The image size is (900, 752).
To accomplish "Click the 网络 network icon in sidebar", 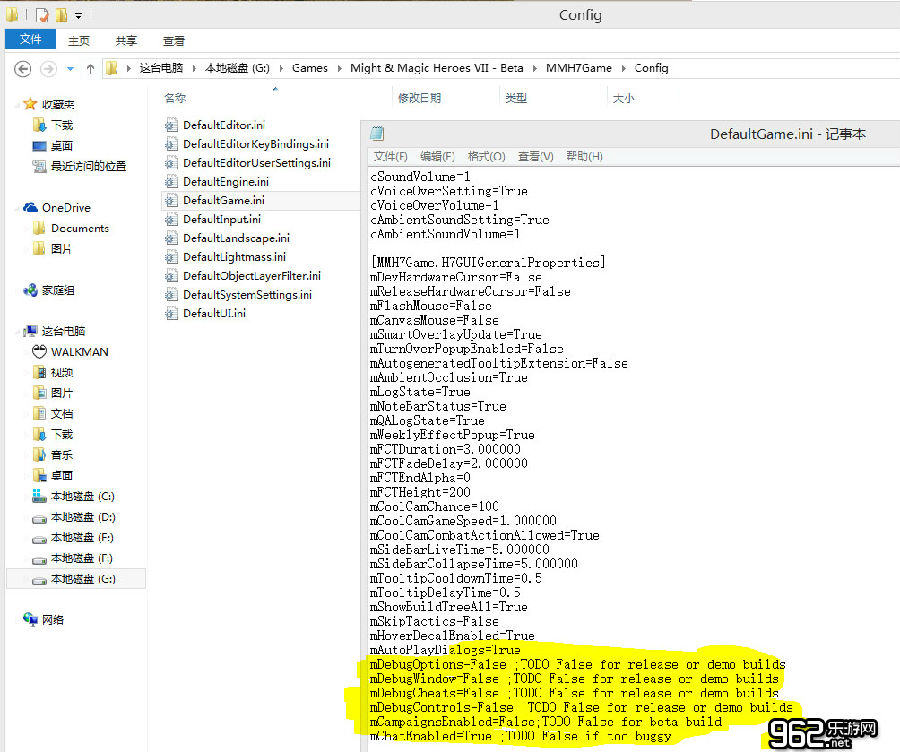I will click(x=31, y=619).
